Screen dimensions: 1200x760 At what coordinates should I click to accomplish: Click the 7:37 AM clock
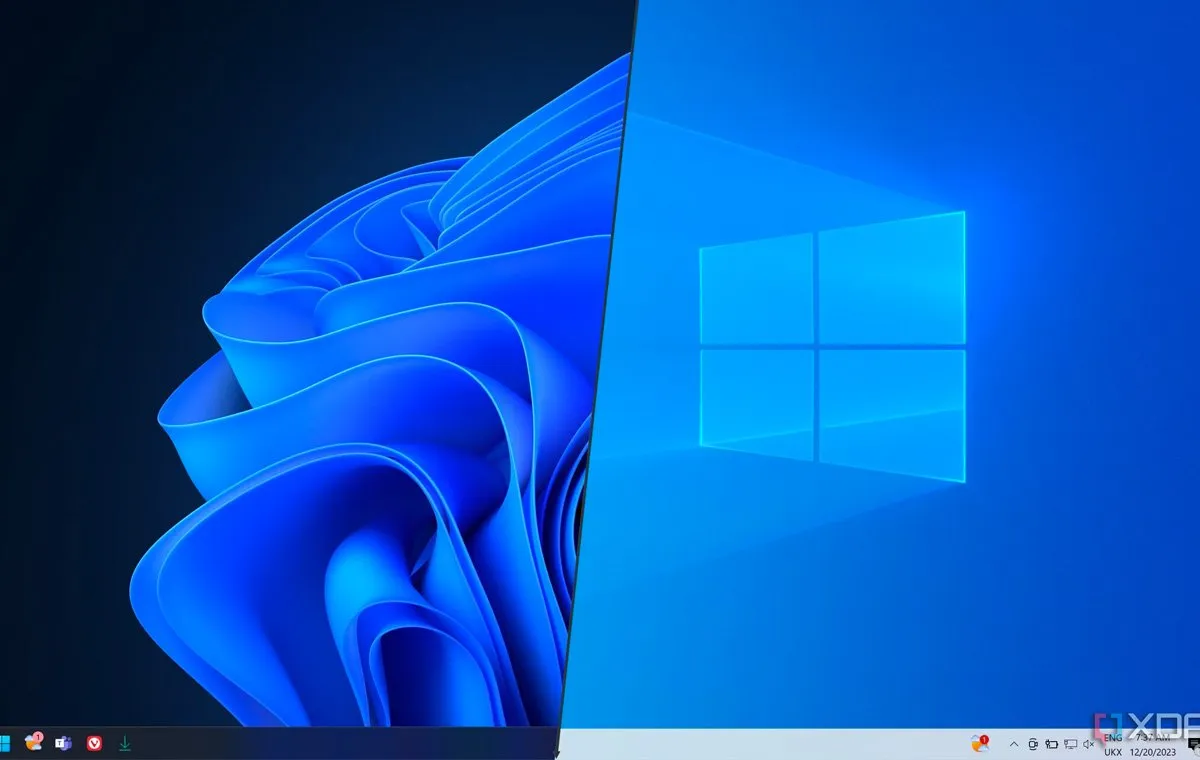pos(1146,737)
